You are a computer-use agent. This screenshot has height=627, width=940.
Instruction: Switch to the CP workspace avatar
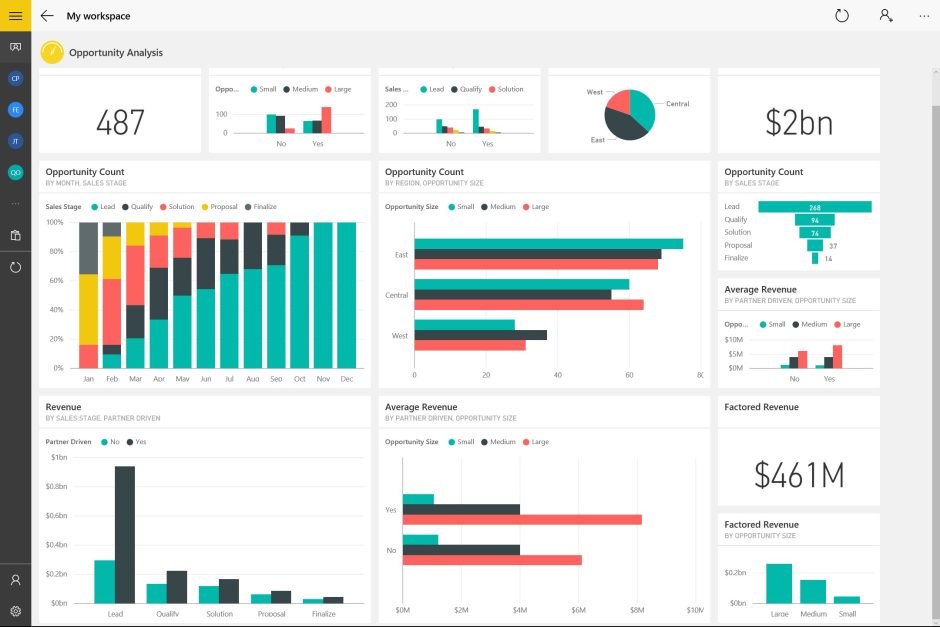tap(15, 78)
